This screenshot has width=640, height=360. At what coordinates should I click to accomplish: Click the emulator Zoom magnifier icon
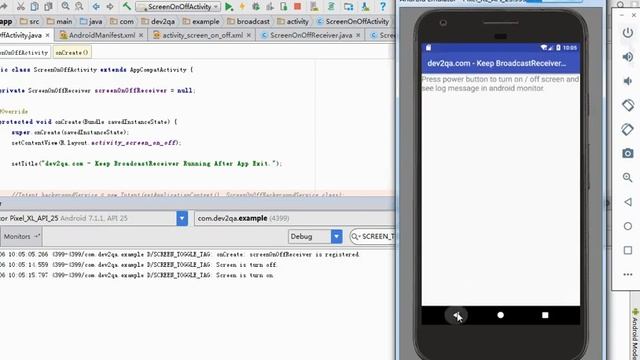point(628,178)
